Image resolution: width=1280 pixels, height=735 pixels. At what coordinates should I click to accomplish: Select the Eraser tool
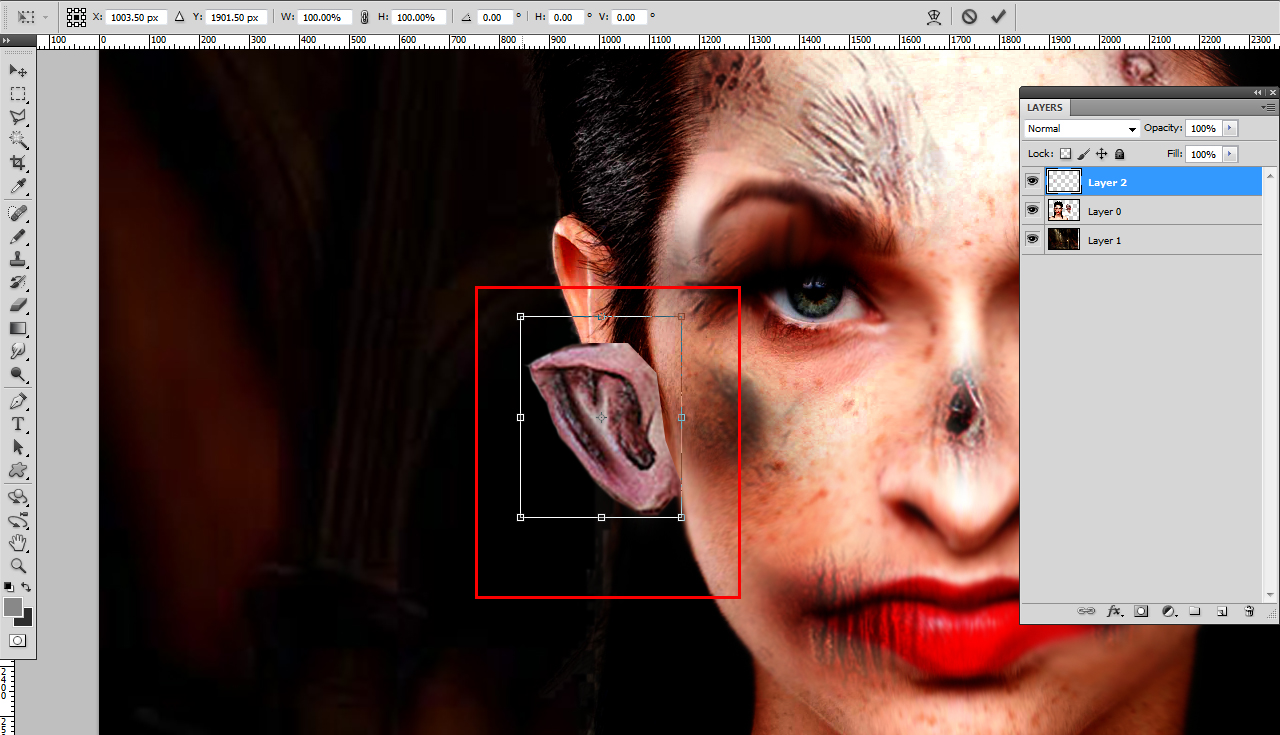[18, 305]
